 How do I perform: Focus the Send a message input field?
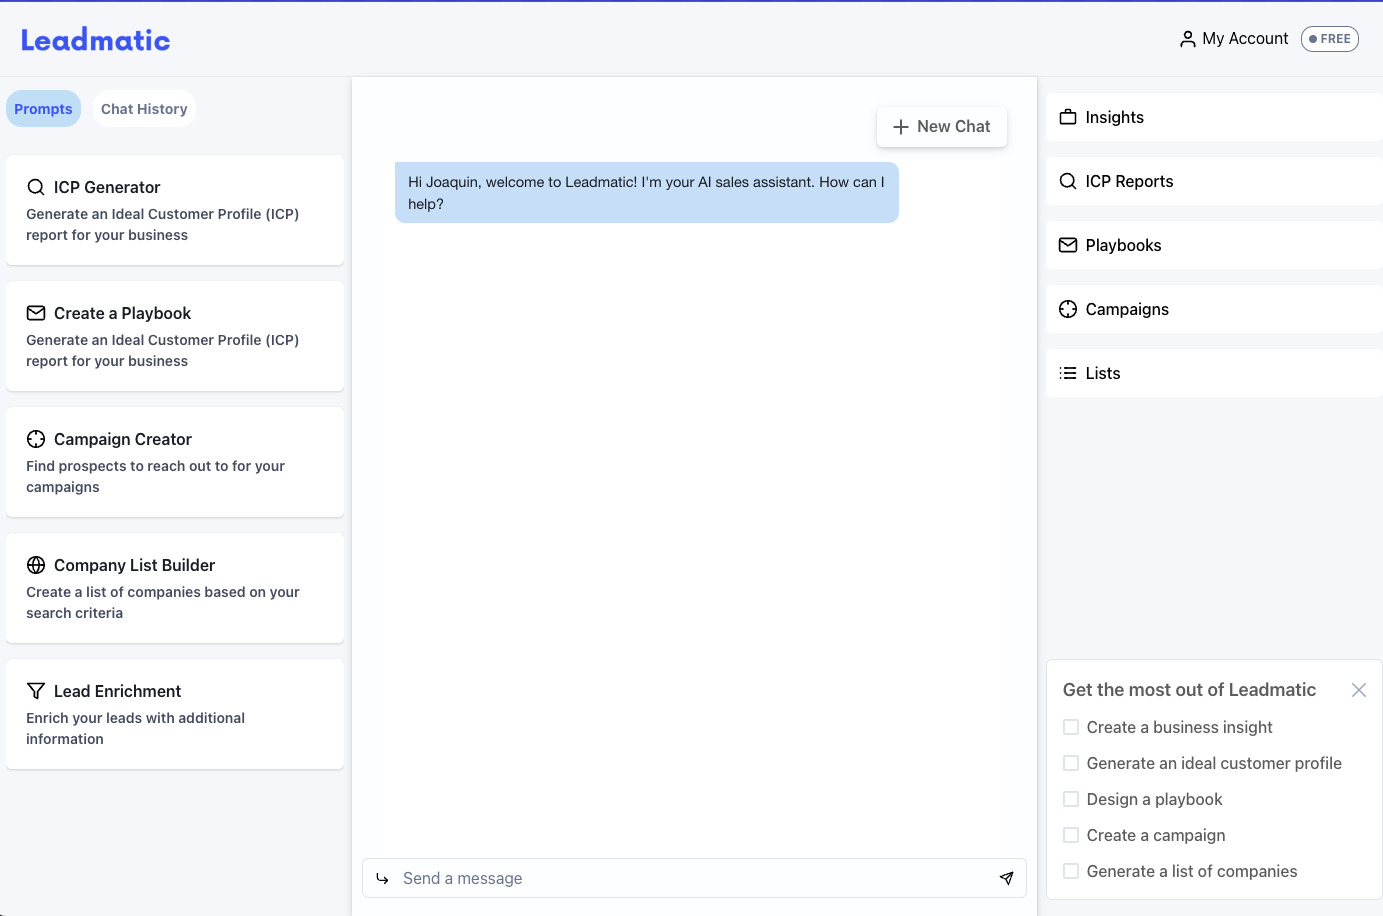pos(694,878)
